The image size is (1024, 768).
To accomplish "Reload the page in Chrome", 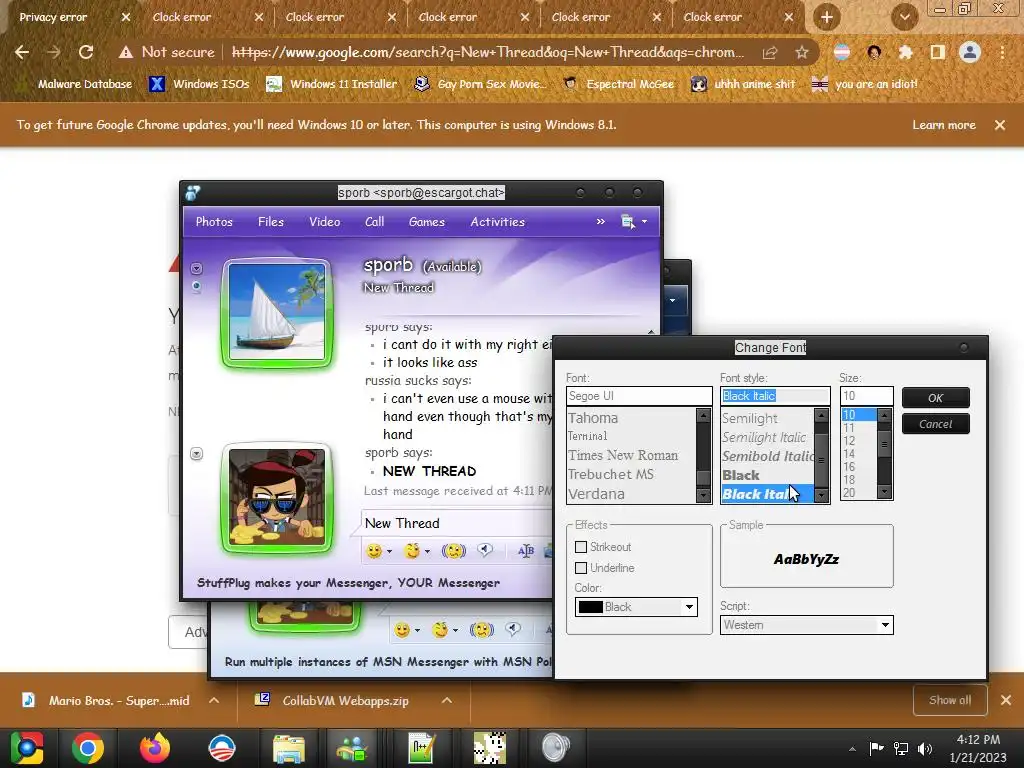I will [86, 52].
